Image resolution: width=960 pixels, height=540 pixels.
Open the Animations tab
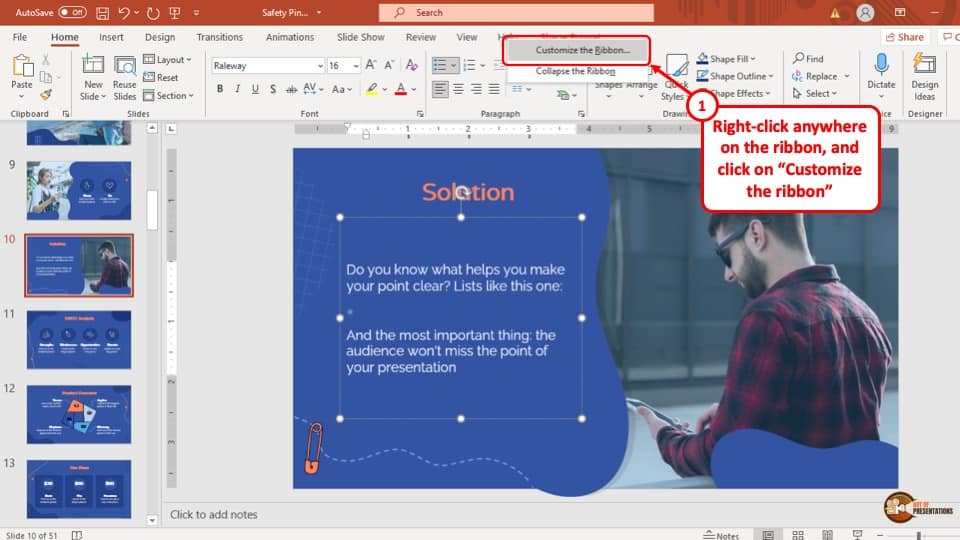(290, 37)
